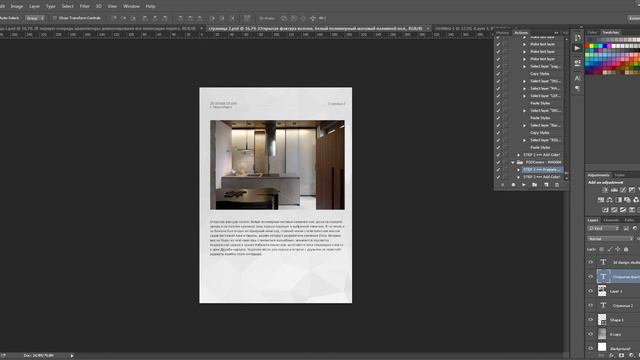Click the Play selection button in Actions panel
Screen dimensions: 640x360
[x=524, y=185]
